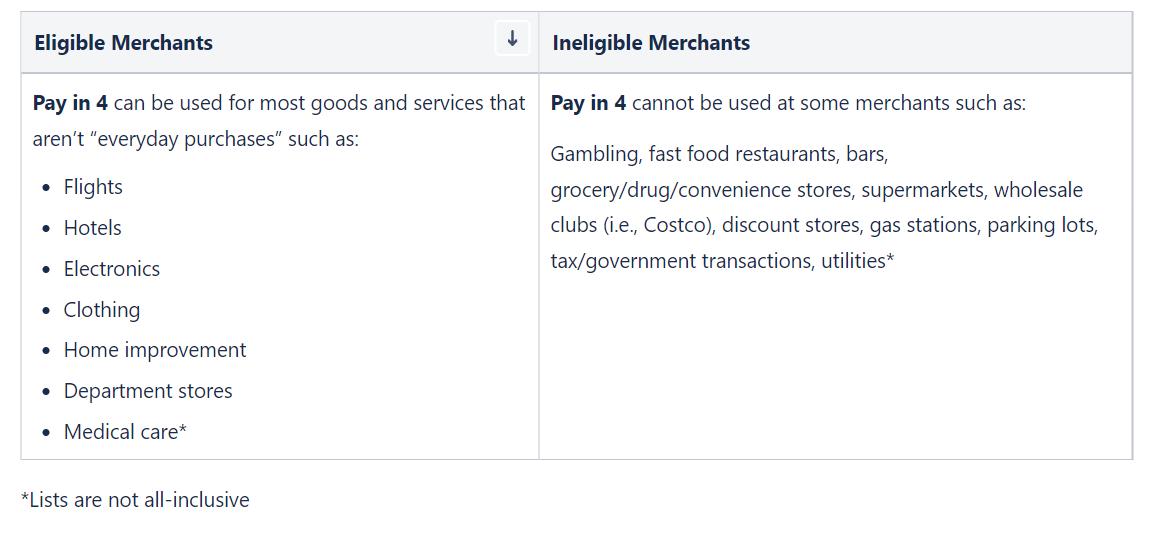Click the Home improvement list item
The width and height of the screenshot is (1154, 536).
click(154, 350)
